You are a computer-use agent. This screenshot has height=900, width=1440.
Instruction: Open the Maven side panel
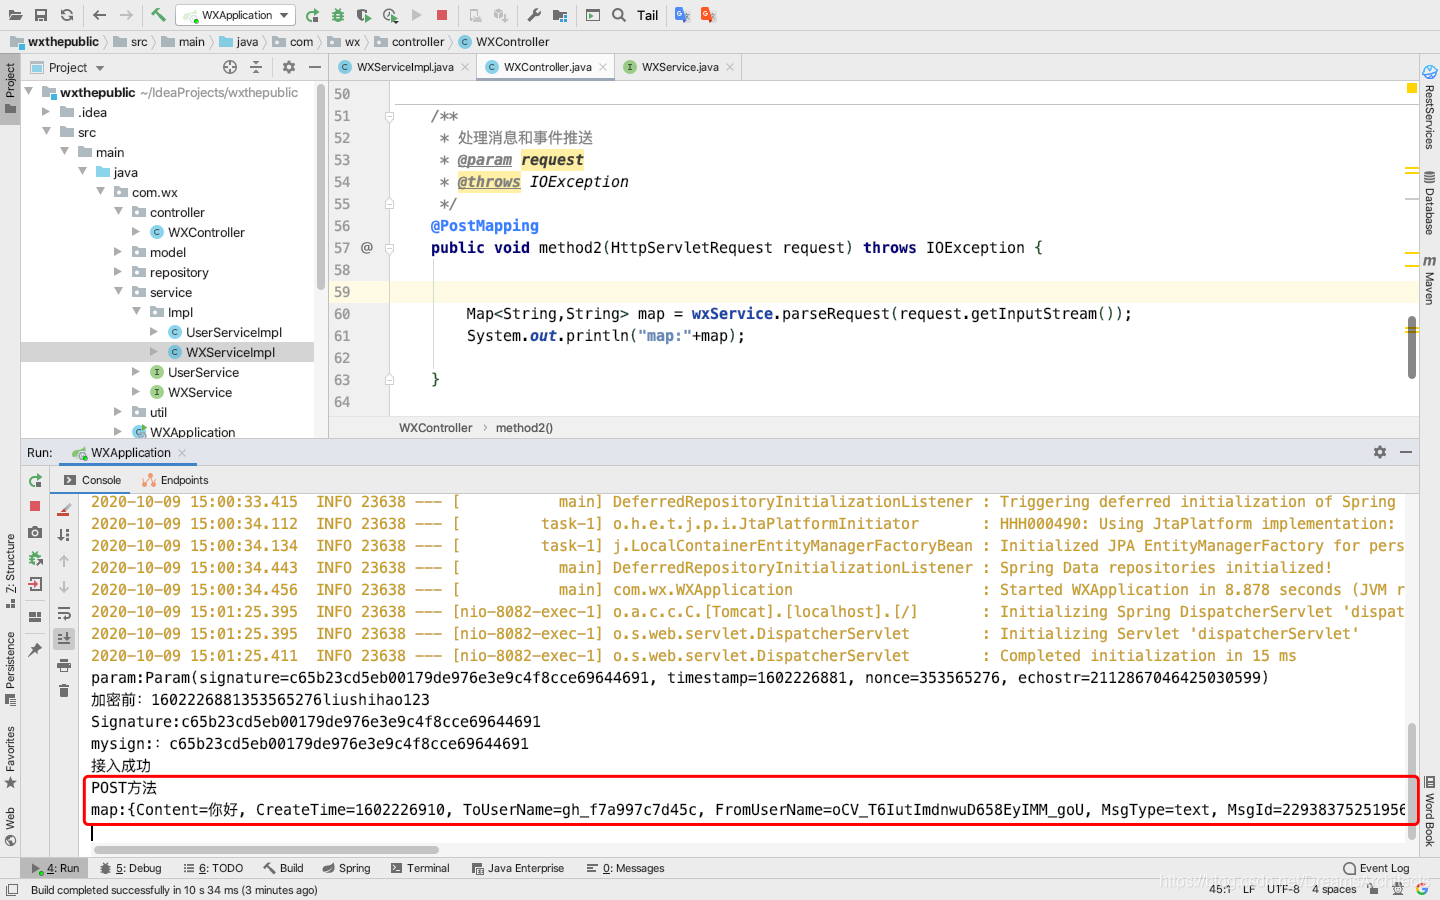tap(1430, 280)
